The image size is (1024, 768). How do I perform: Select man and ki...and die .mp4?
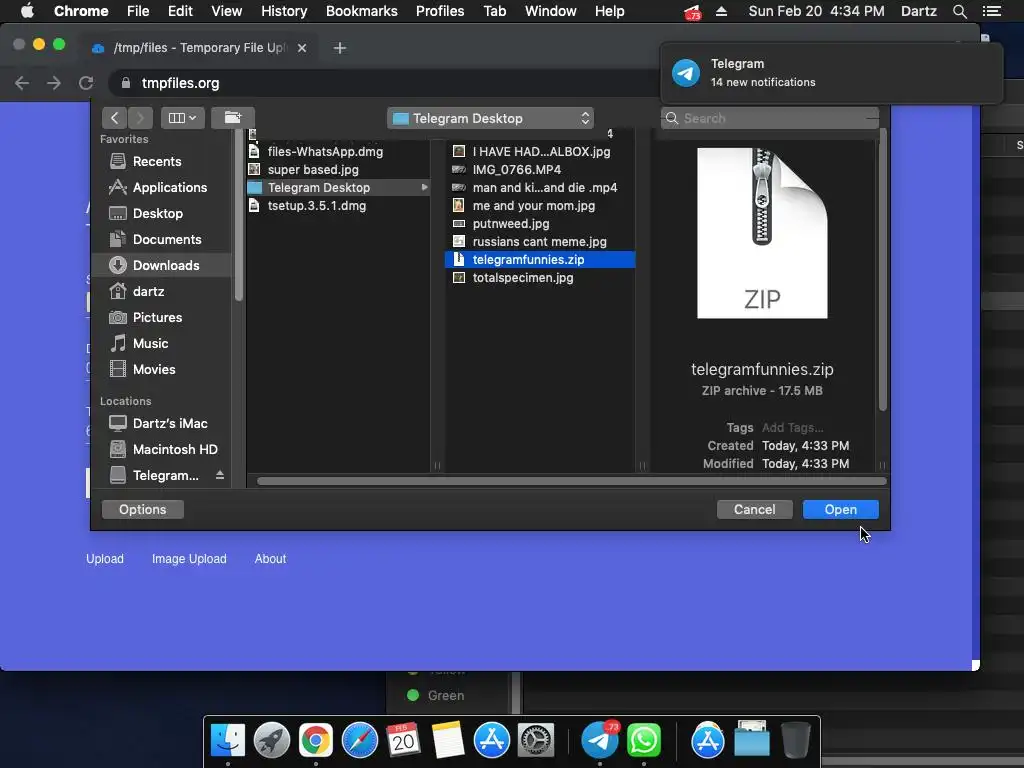pos(545,187)
